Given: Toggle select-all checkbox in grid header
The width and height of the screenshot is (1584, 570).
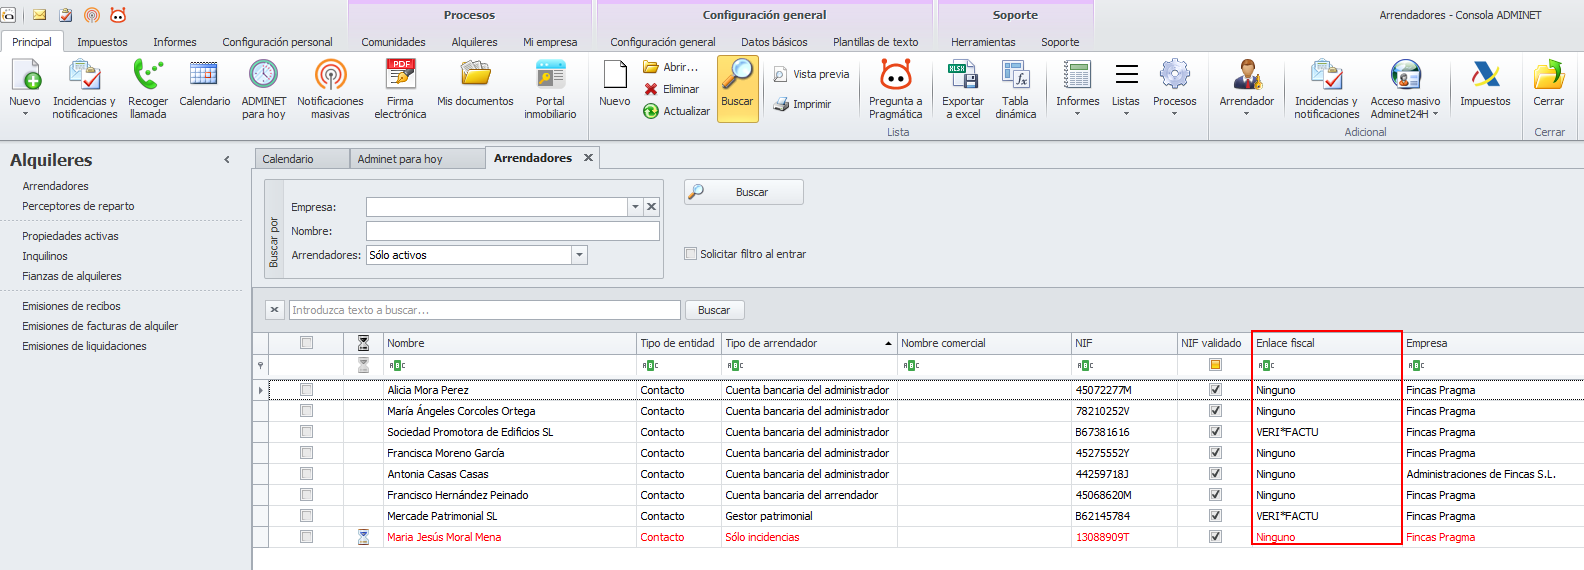Looking at the screenshot, I should tap(306, 343).
